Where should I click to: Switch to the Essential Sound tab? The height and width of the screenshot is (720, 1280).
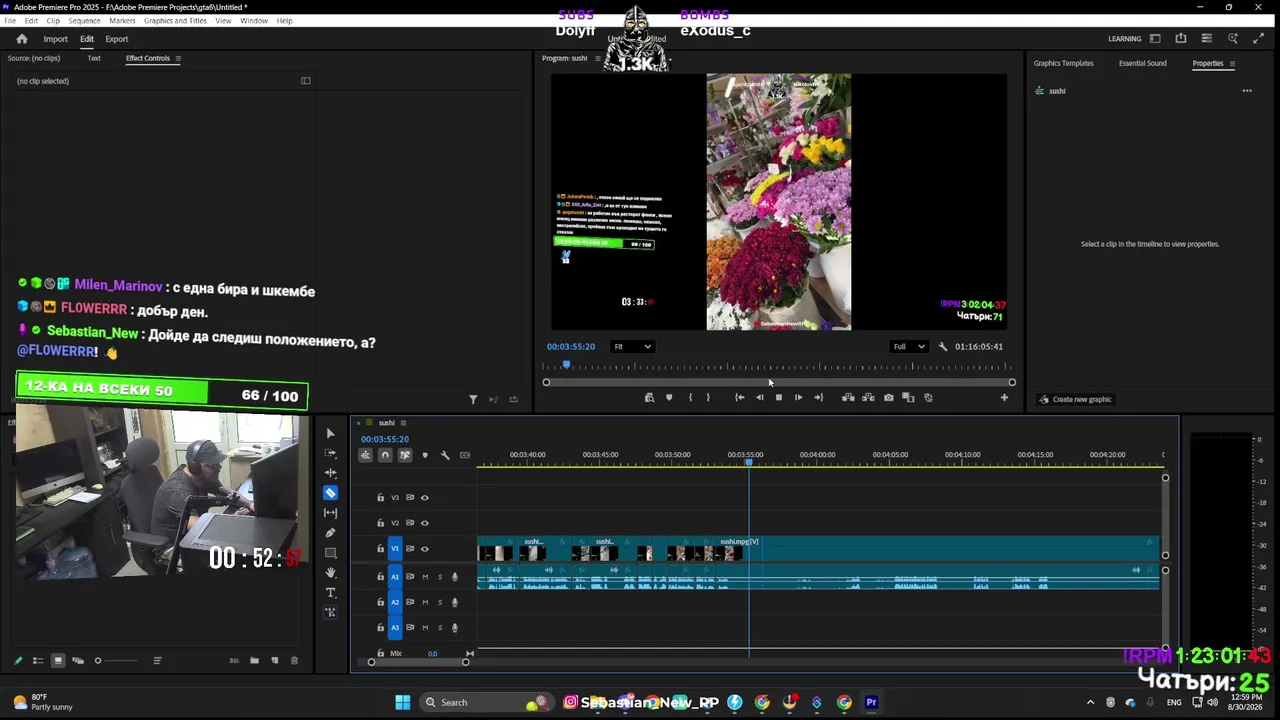(x=1142, y=63)
